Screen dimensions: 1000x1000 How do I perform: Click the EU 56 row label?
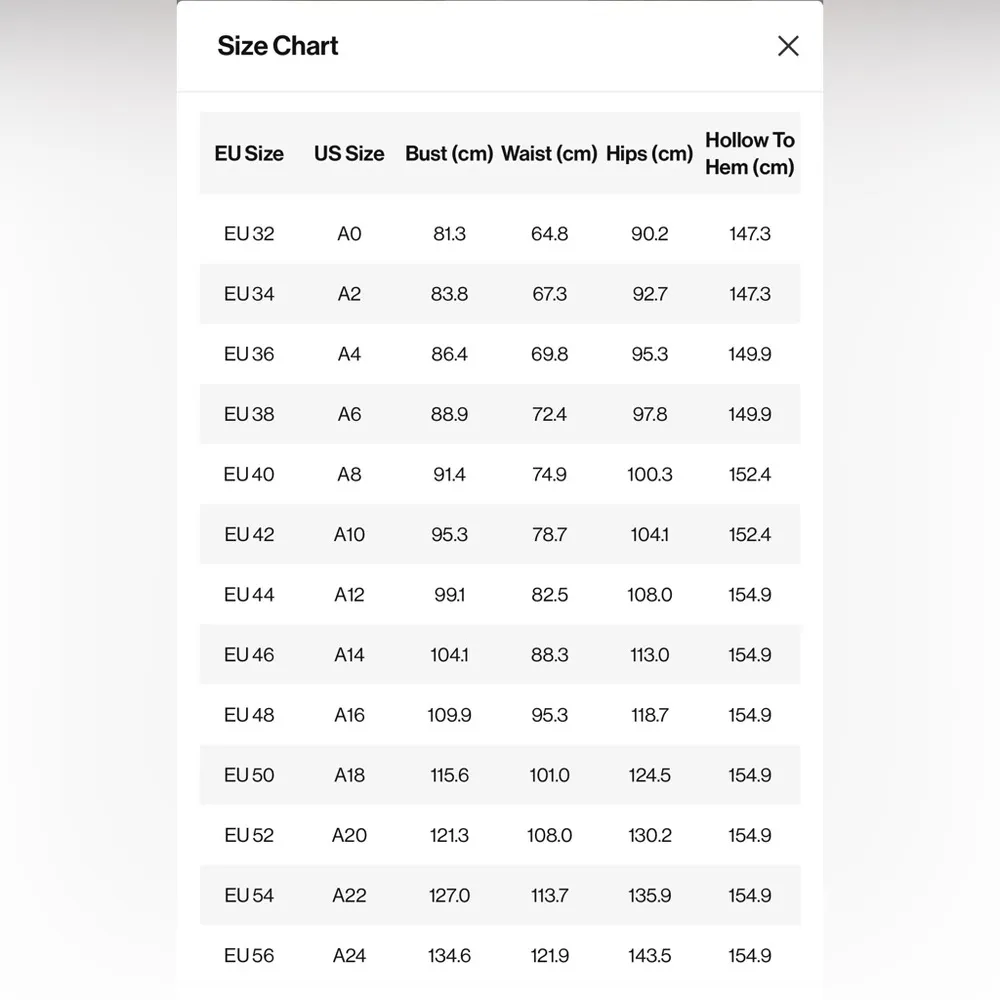tap(249, 956)
